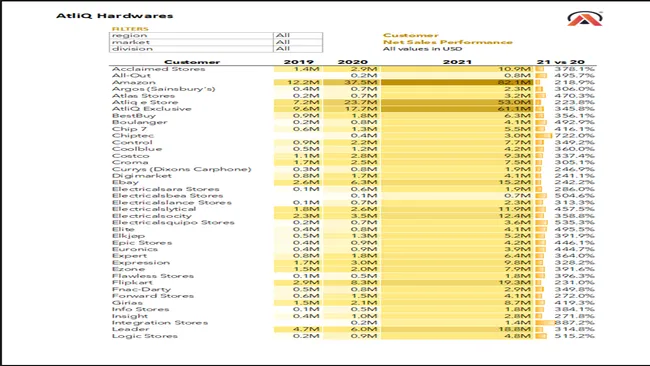Select the Forward Stores customer name
The height and width of the screenshot is (366, 650).
click(153, 296)
